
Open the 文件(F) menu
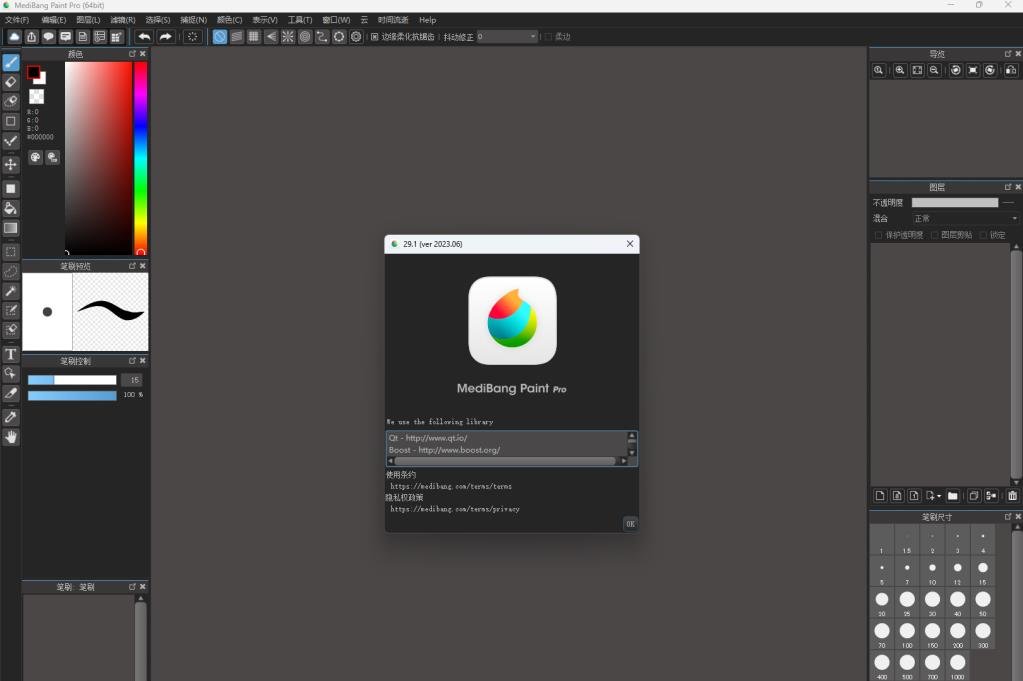tap(17, 20)
